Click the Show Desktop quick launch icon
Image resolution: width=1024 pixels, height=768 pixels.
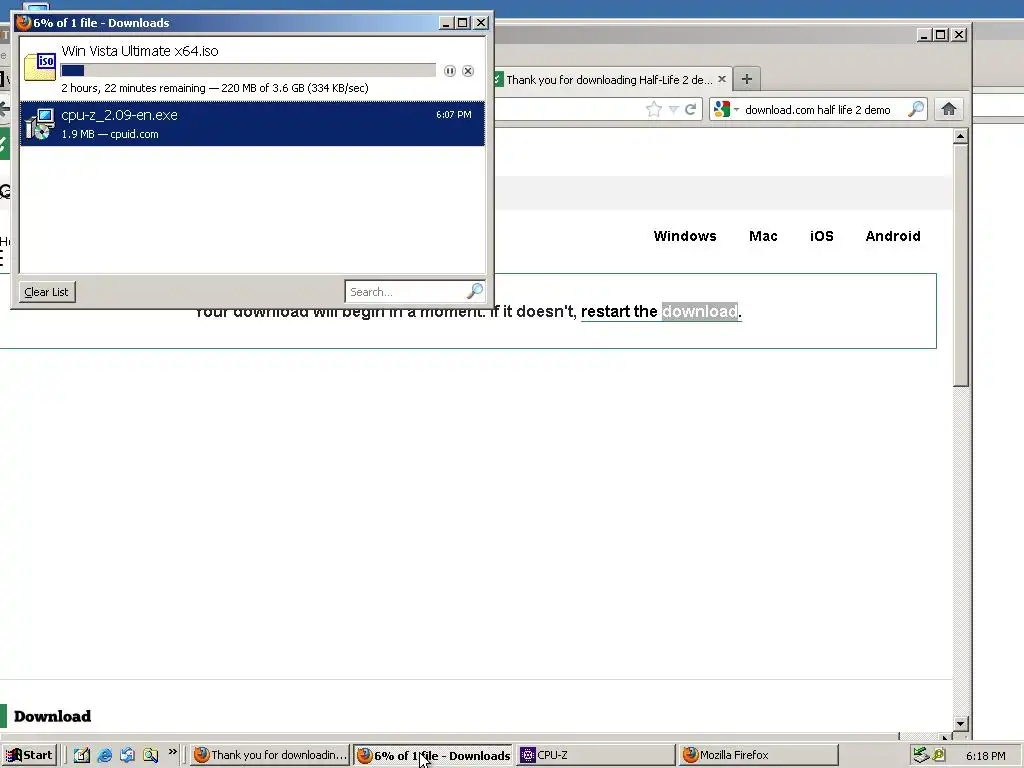[x=82, y=755]
